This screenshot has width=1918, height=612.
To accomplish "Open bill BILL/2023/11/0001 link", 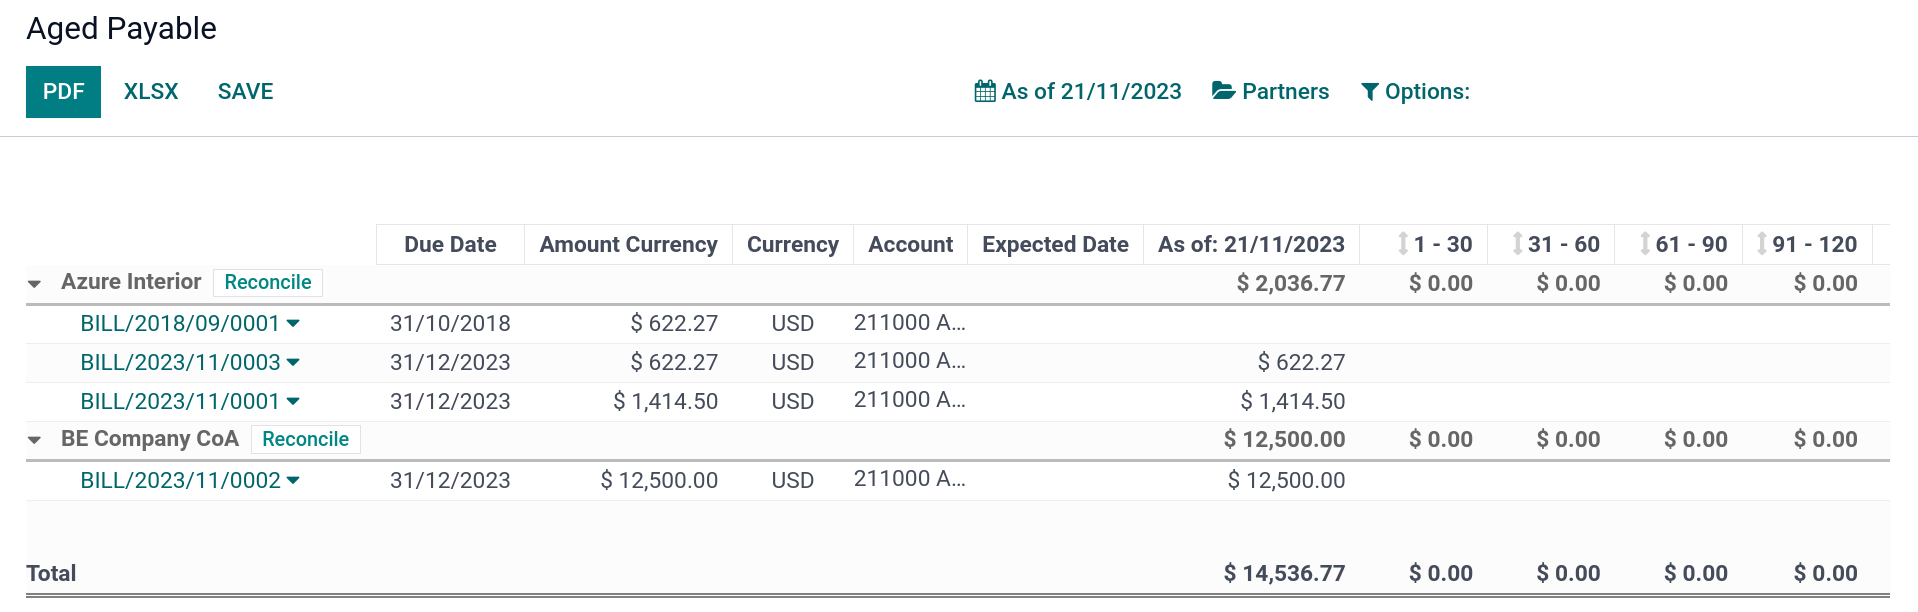I will click(180, 402).
